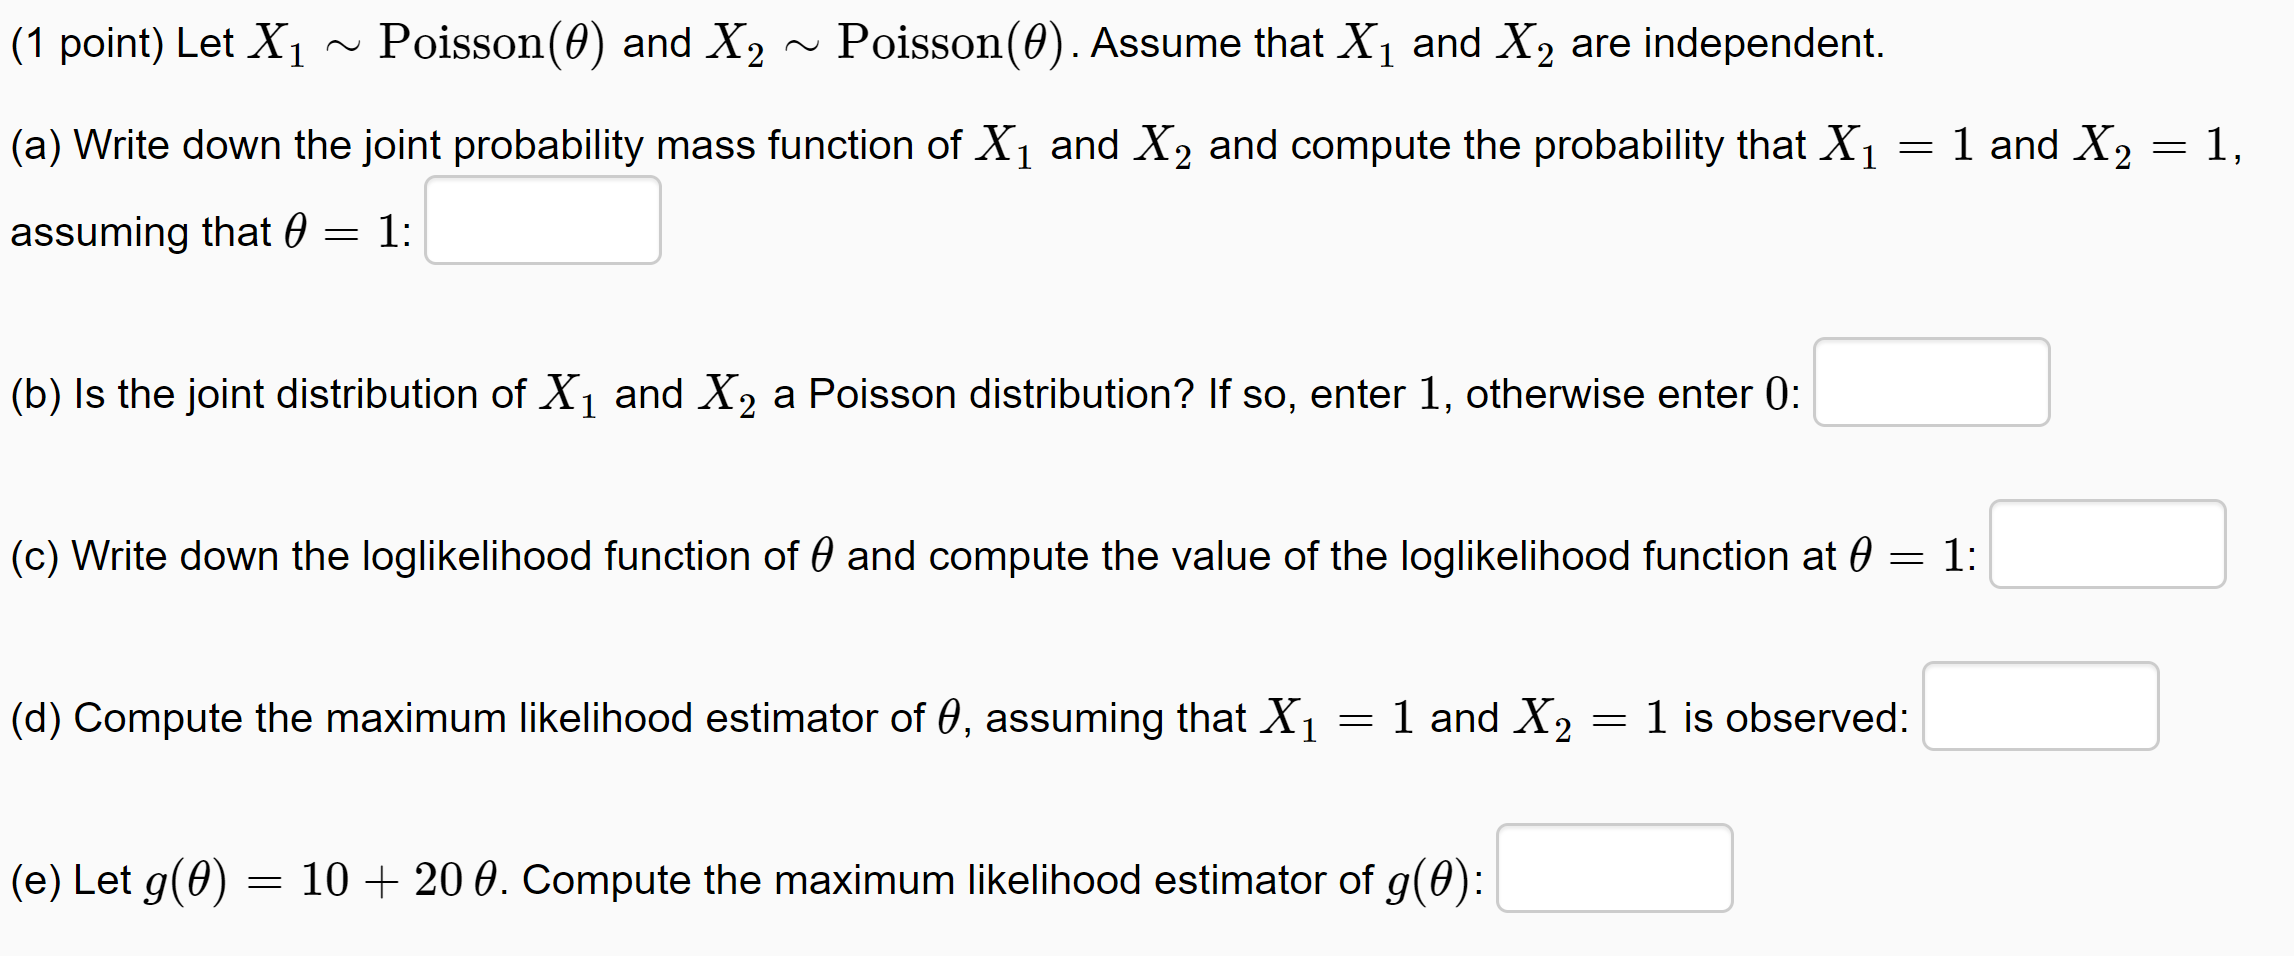Focus the g(θ) estimator answer box

1614,869
